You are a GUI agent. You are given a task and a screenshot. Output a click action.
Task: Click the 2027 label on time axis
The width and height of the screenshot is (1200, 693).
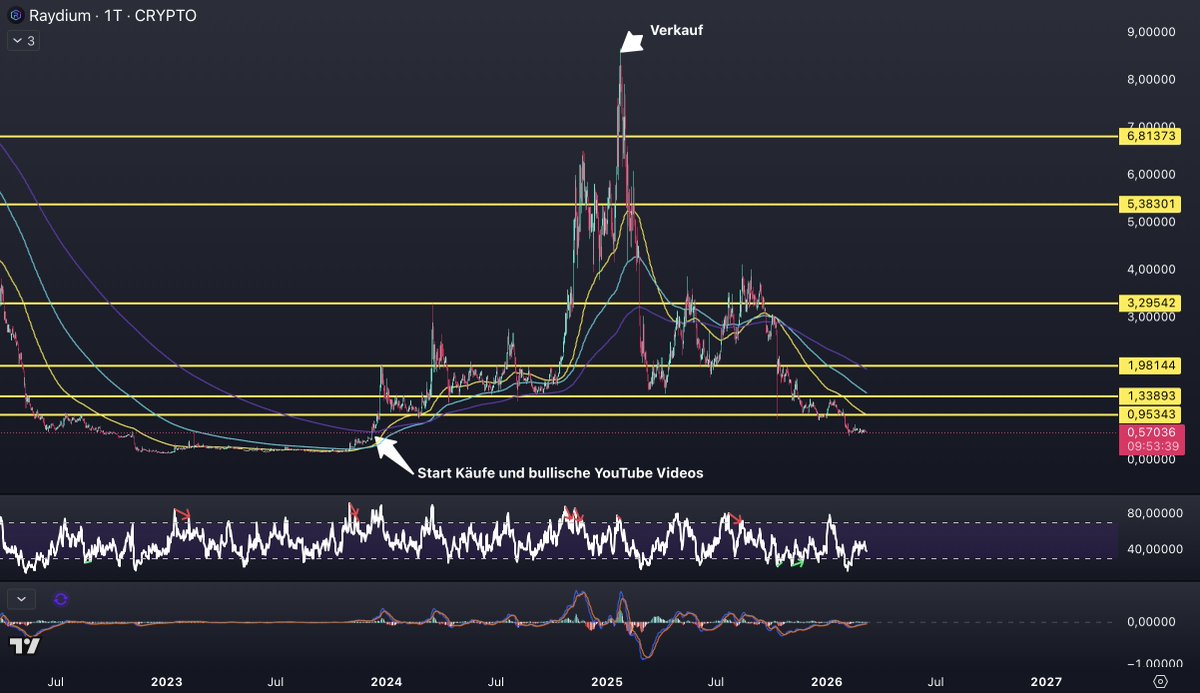pyautogui.click(x=1047, y=681)
